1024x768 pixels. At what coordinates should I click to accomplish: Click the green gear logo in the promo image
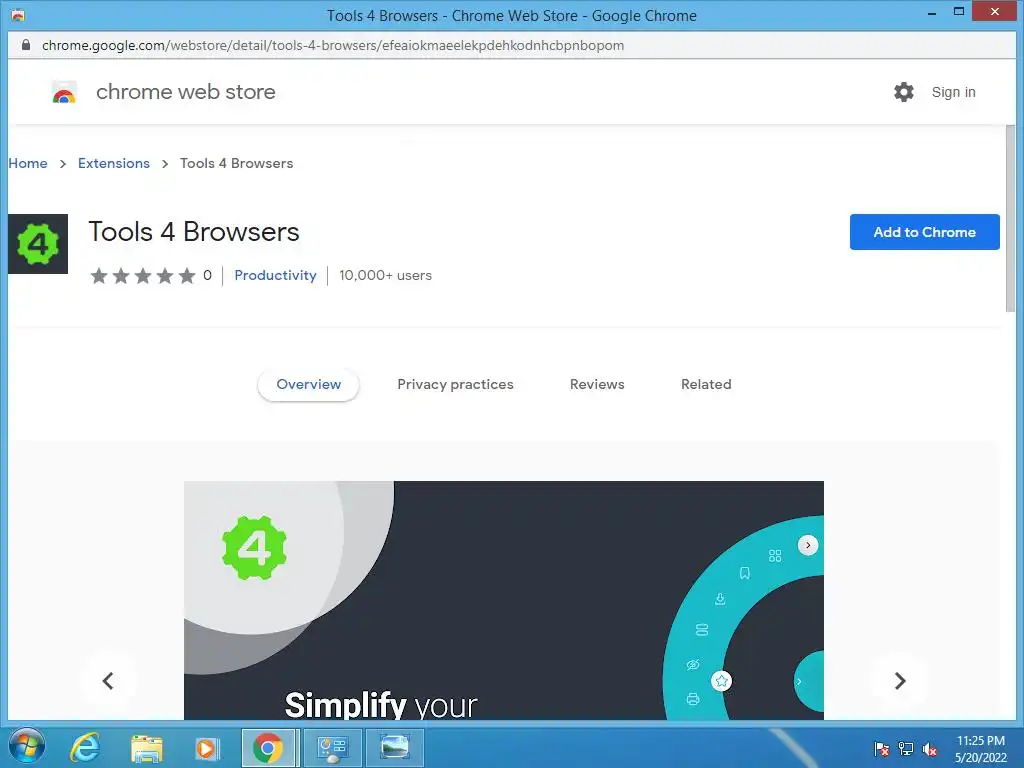(x=254, y=548)
